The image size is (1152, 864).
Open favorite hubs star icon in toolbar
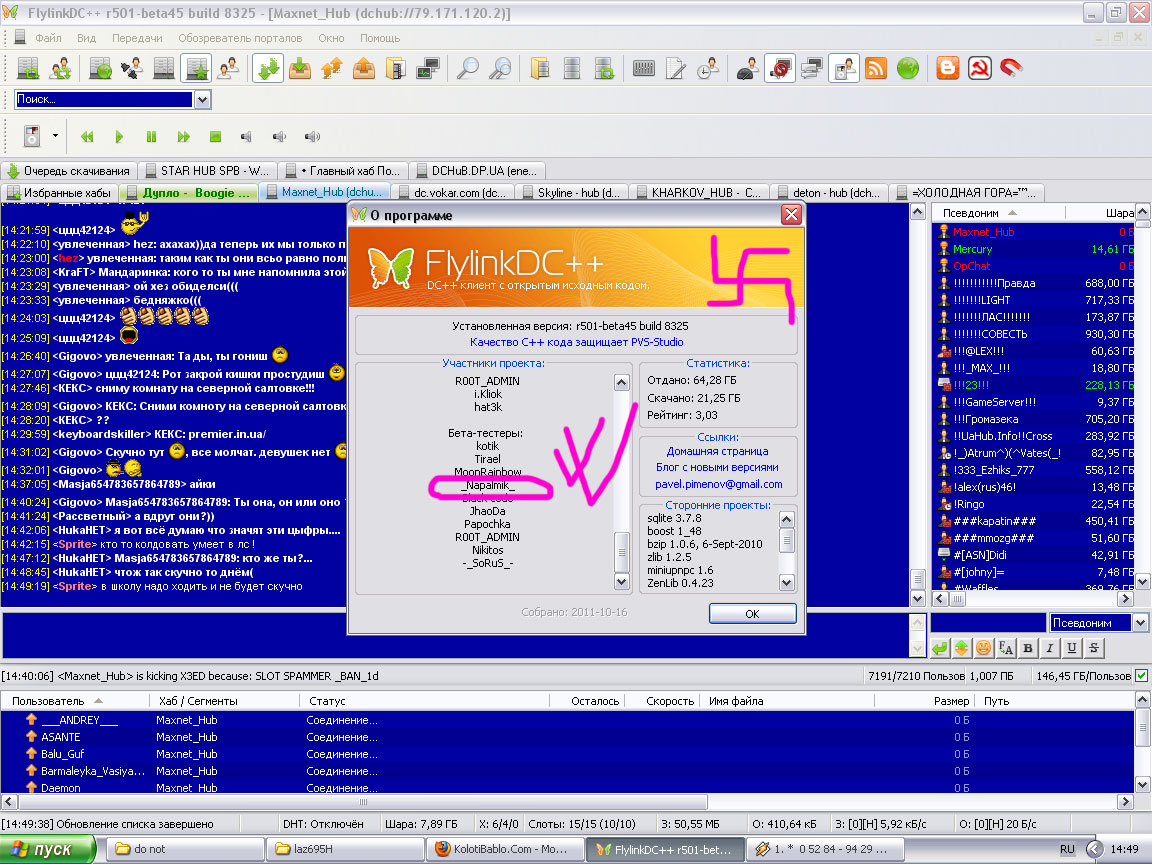point(196,69)
